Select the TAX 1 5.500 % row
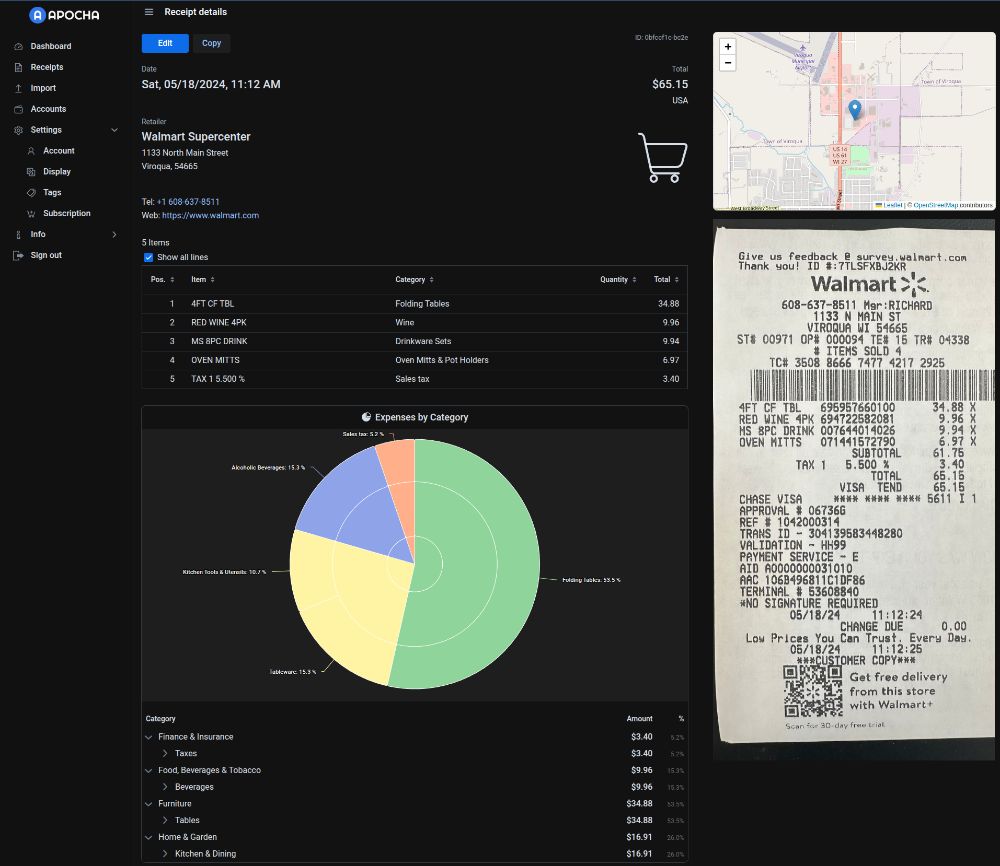The width and height of the screenshot is (1000, 866). click(x=414, y=379)
